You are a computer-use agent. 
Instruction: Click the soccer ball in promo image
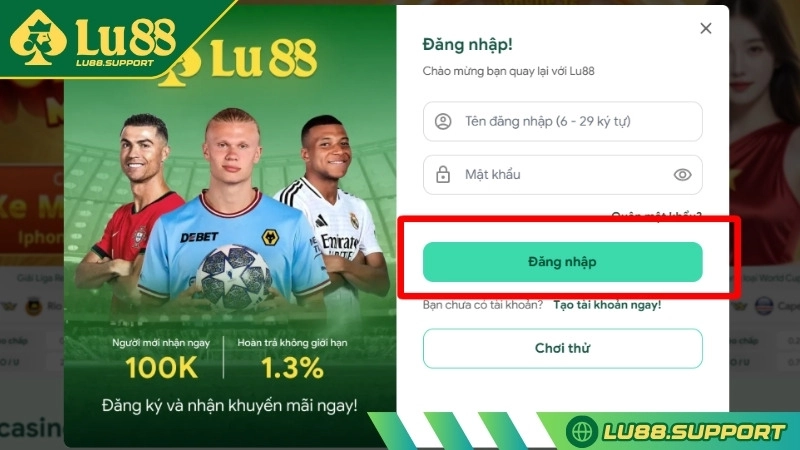point(234,278)
